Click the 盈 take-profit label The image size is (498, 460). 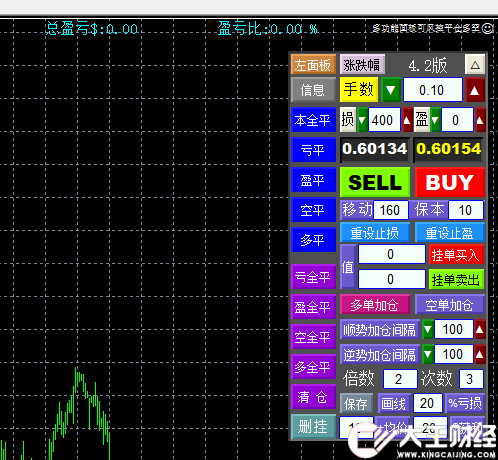pos(422,119)
